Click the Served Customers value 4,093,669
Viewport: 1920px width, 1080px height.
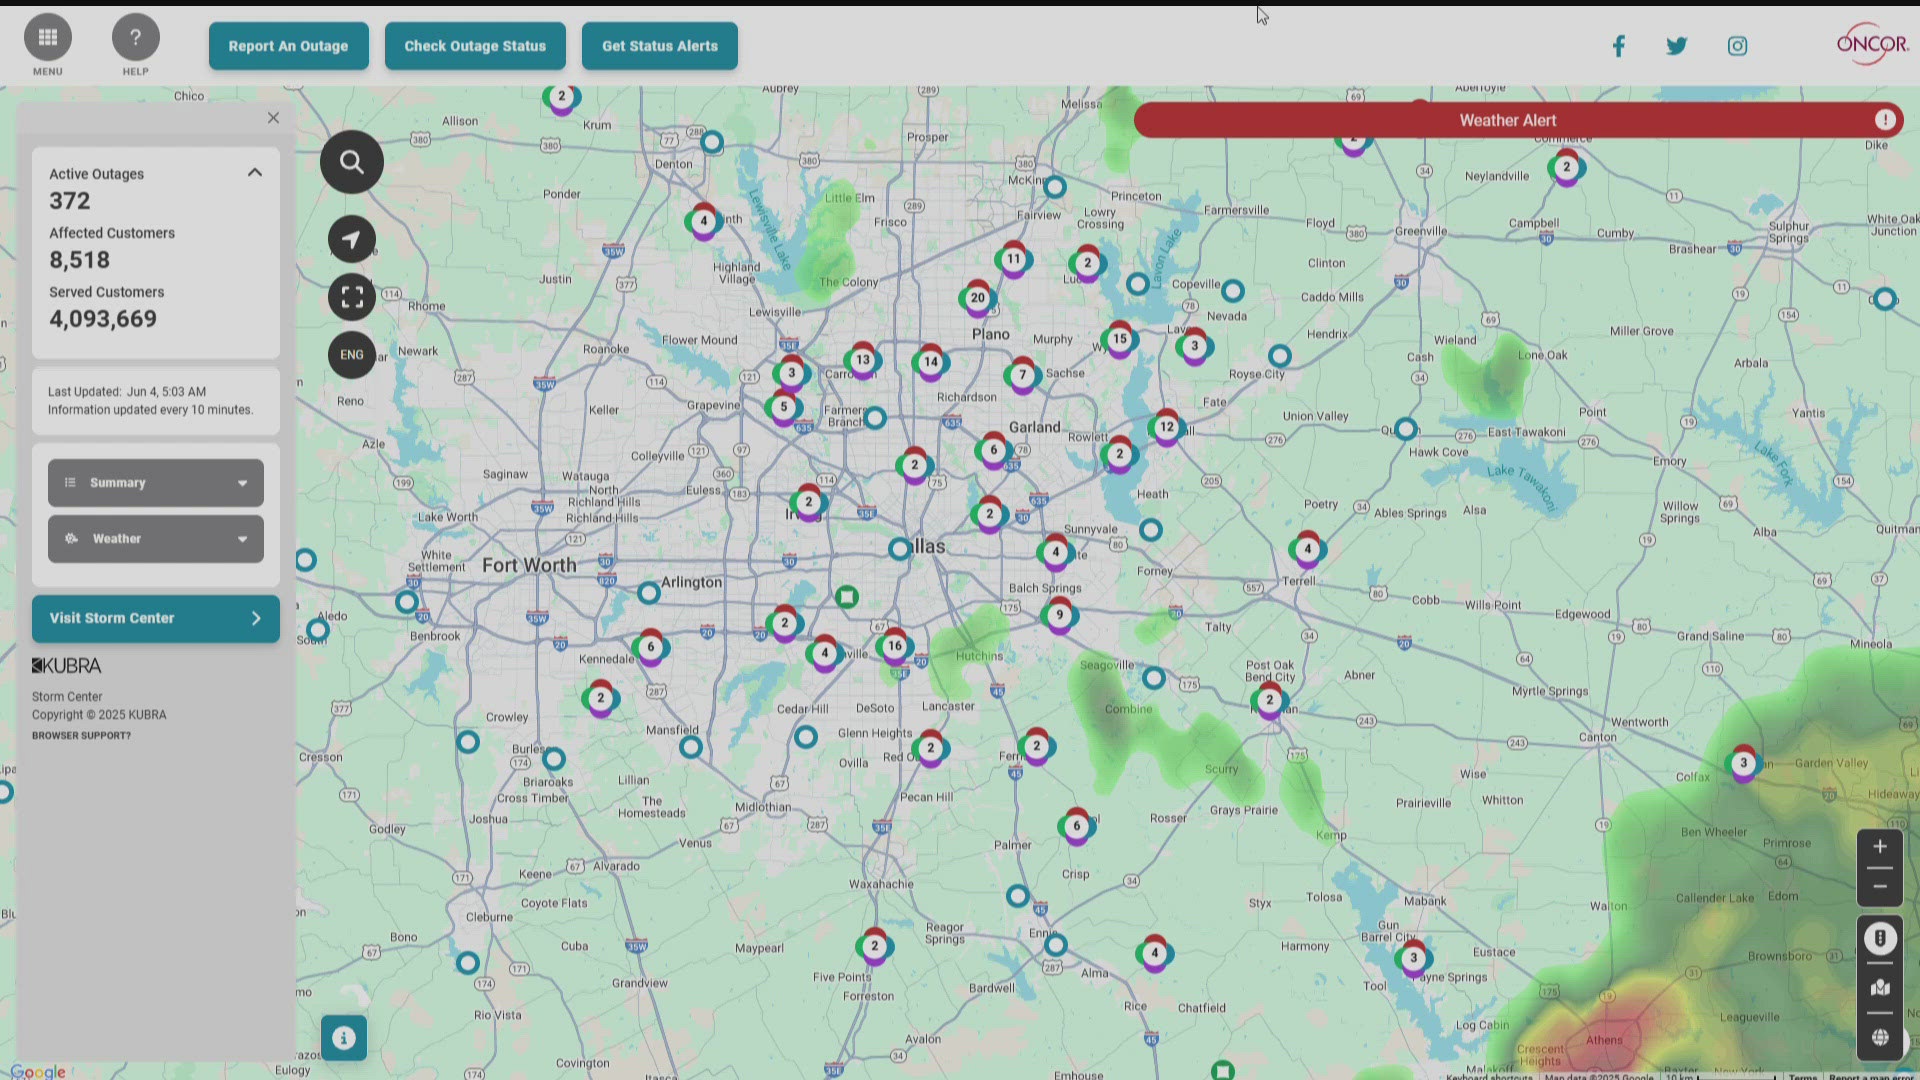coord(103,319)
